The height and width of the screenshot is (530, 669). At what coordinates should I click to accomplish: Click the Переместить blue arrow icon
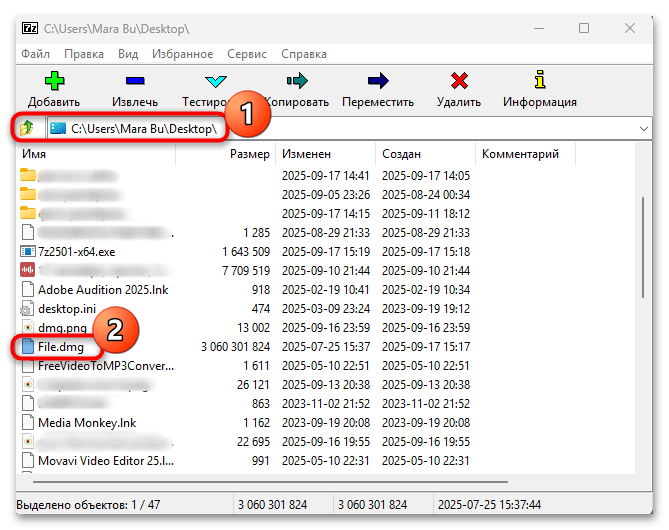[x=378, y=81]
